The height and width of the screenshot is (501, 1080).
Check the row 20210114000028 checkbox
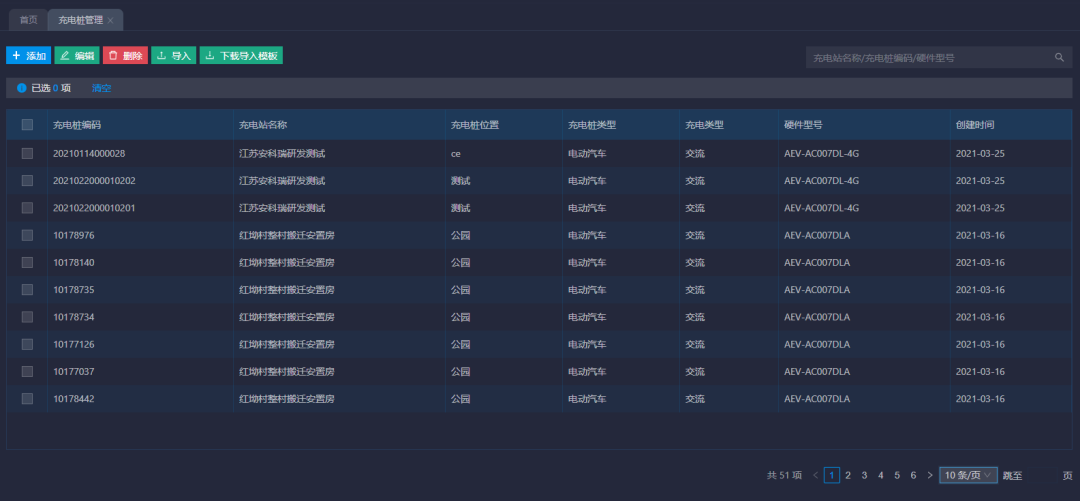coord(28,154)
